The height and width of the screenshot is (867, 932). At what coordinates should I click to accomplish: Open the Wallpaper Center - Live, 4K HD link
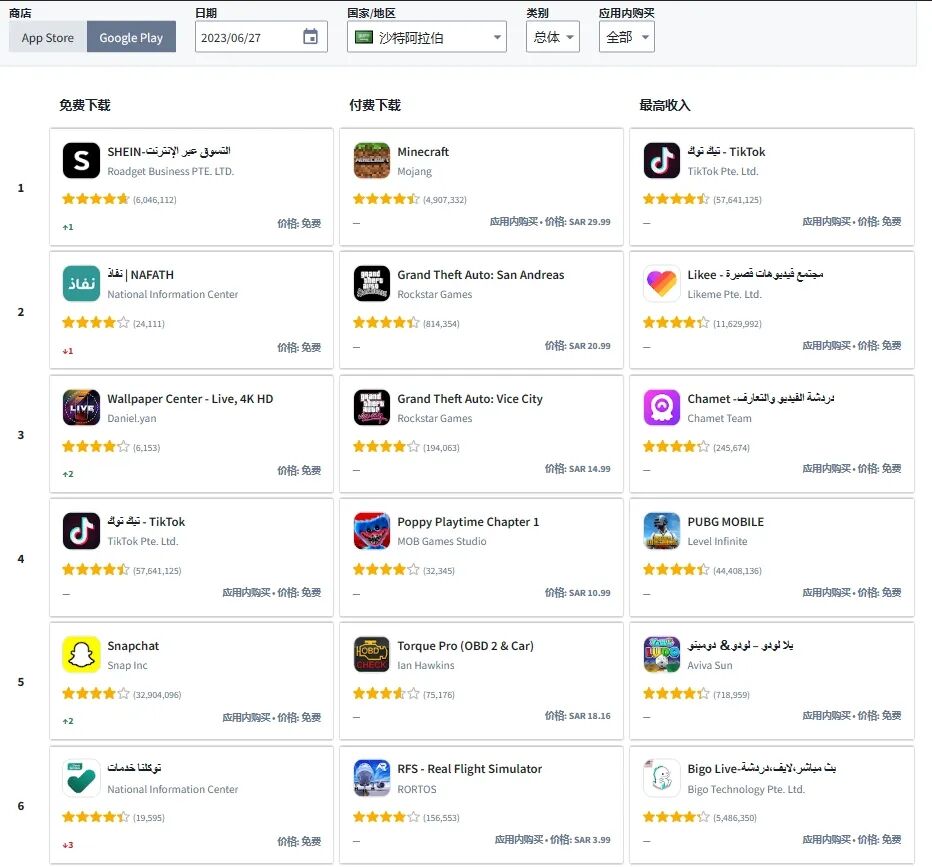(190, 399)
